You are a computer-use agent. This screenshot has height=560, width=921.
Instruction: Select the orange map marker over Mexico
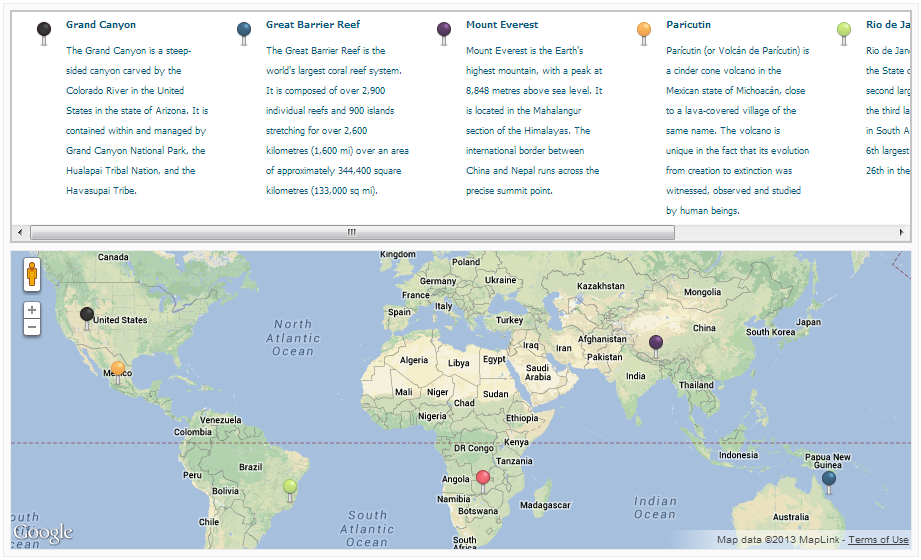pos(118,372)
